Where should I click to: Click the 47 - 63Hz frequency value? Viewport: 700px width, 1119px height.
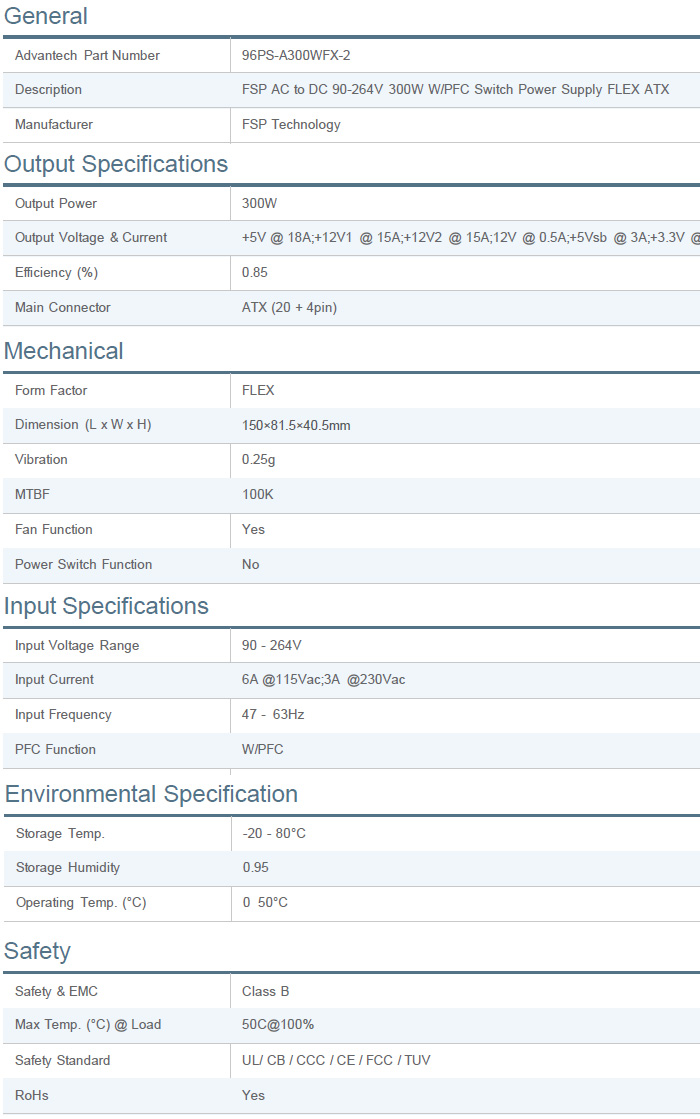tap(273, 715)
